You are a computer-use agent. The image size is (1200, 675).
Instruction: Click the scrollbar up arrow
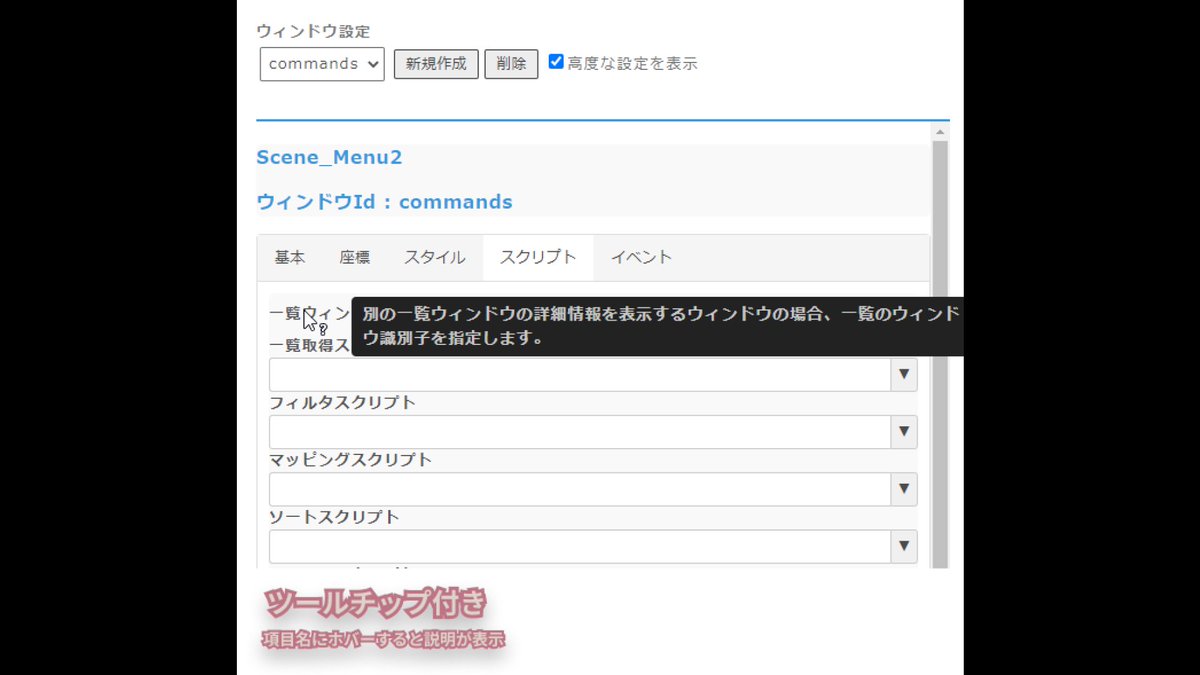click(941, 130)
